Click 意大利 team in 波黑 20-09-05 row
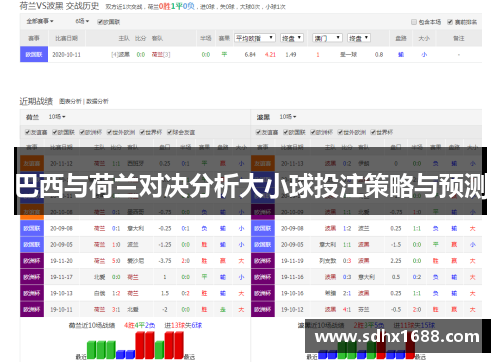Screen dimensions: 500x362 pyautogui.click(x=327, y=245)
